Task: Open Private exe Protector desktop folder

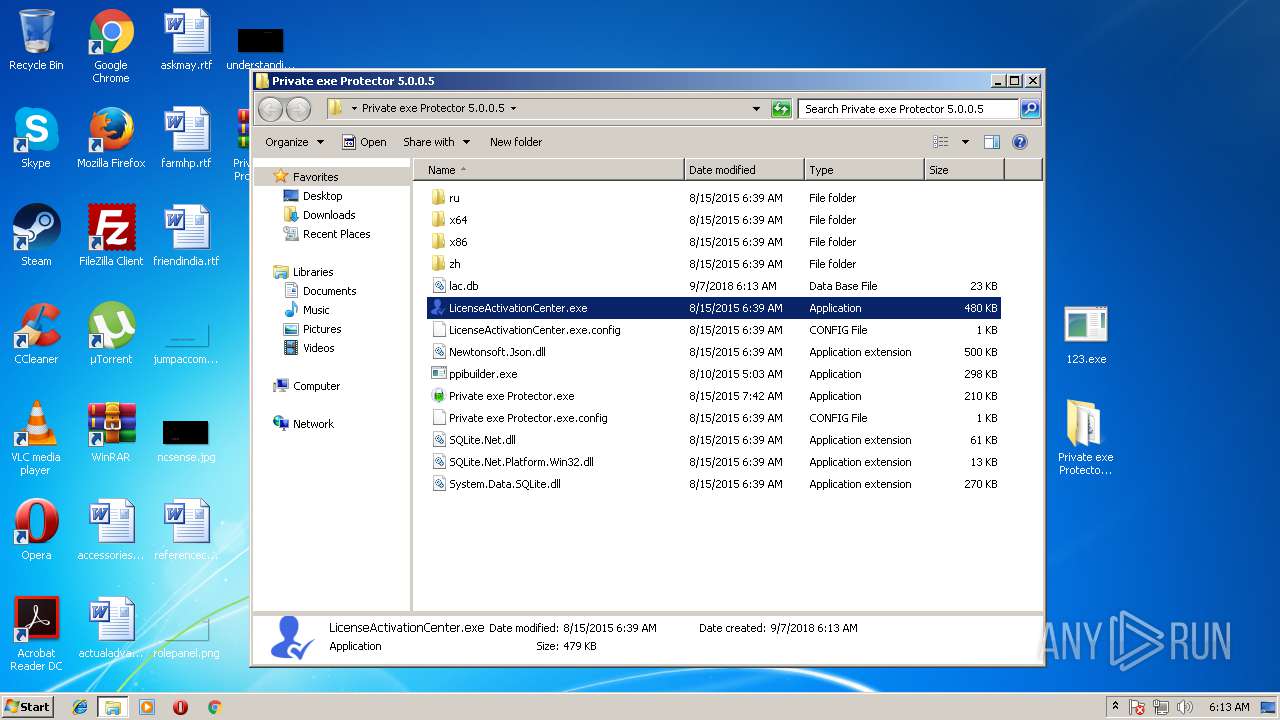Action: [x=1086, y=438]
